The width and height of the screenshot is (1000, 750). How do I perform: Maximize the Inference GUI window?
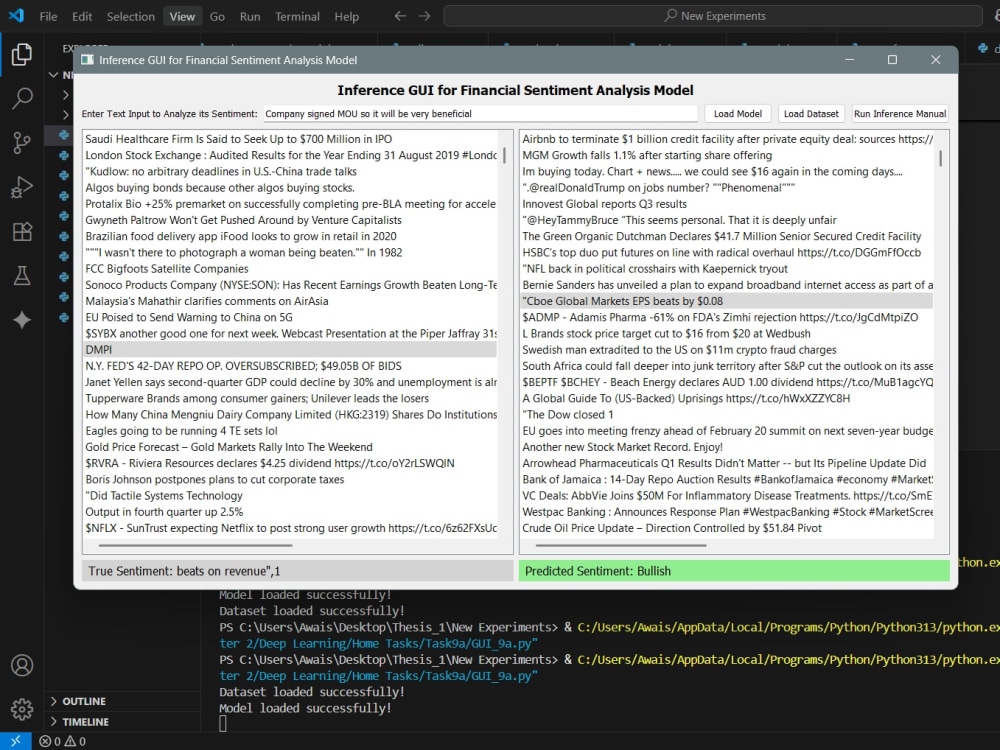click(892, 60)
